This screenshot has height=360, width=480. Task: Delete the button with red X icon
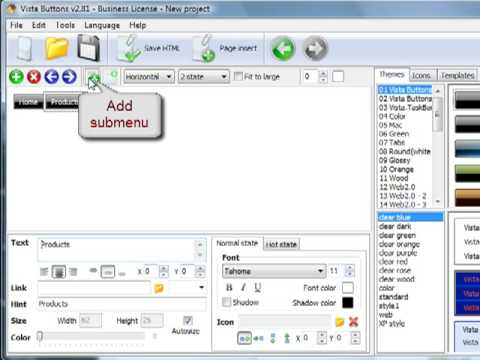pos(34,77)
